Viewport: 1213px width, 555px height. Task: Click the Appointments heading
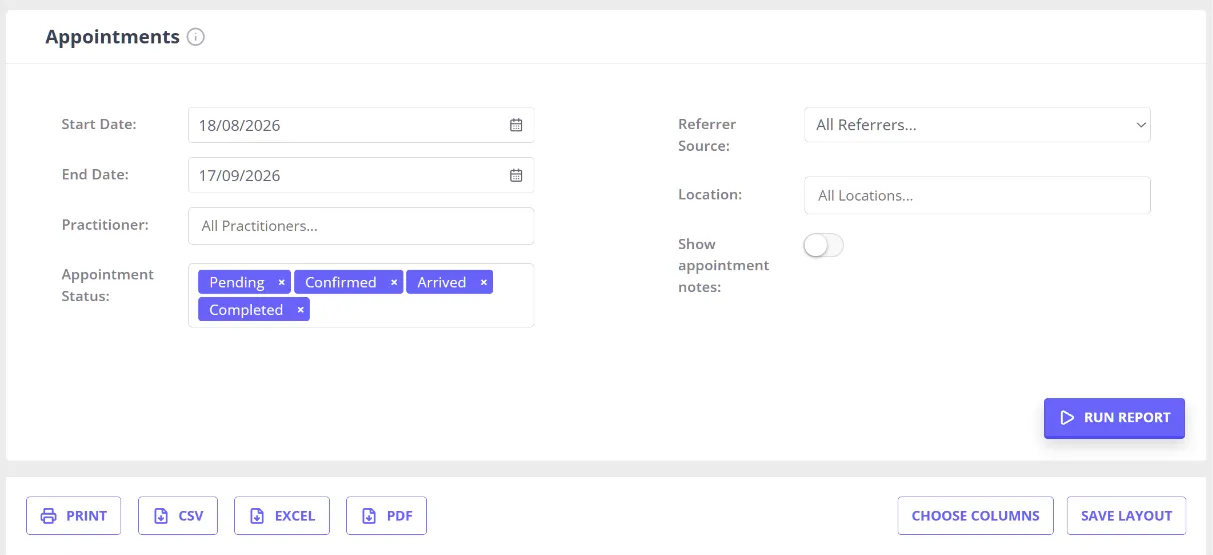click(113, 37)
